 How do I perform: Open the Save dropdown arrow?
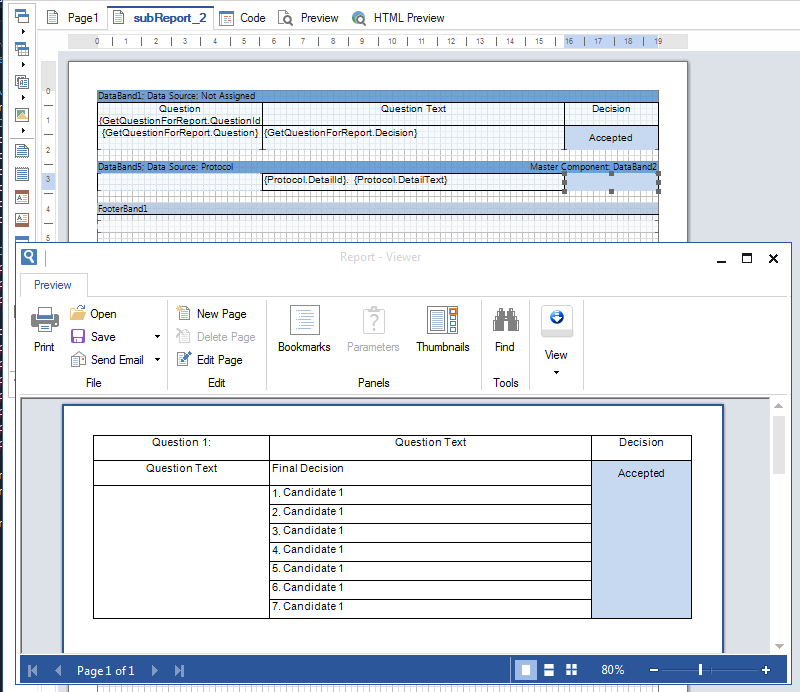(157, 336)
